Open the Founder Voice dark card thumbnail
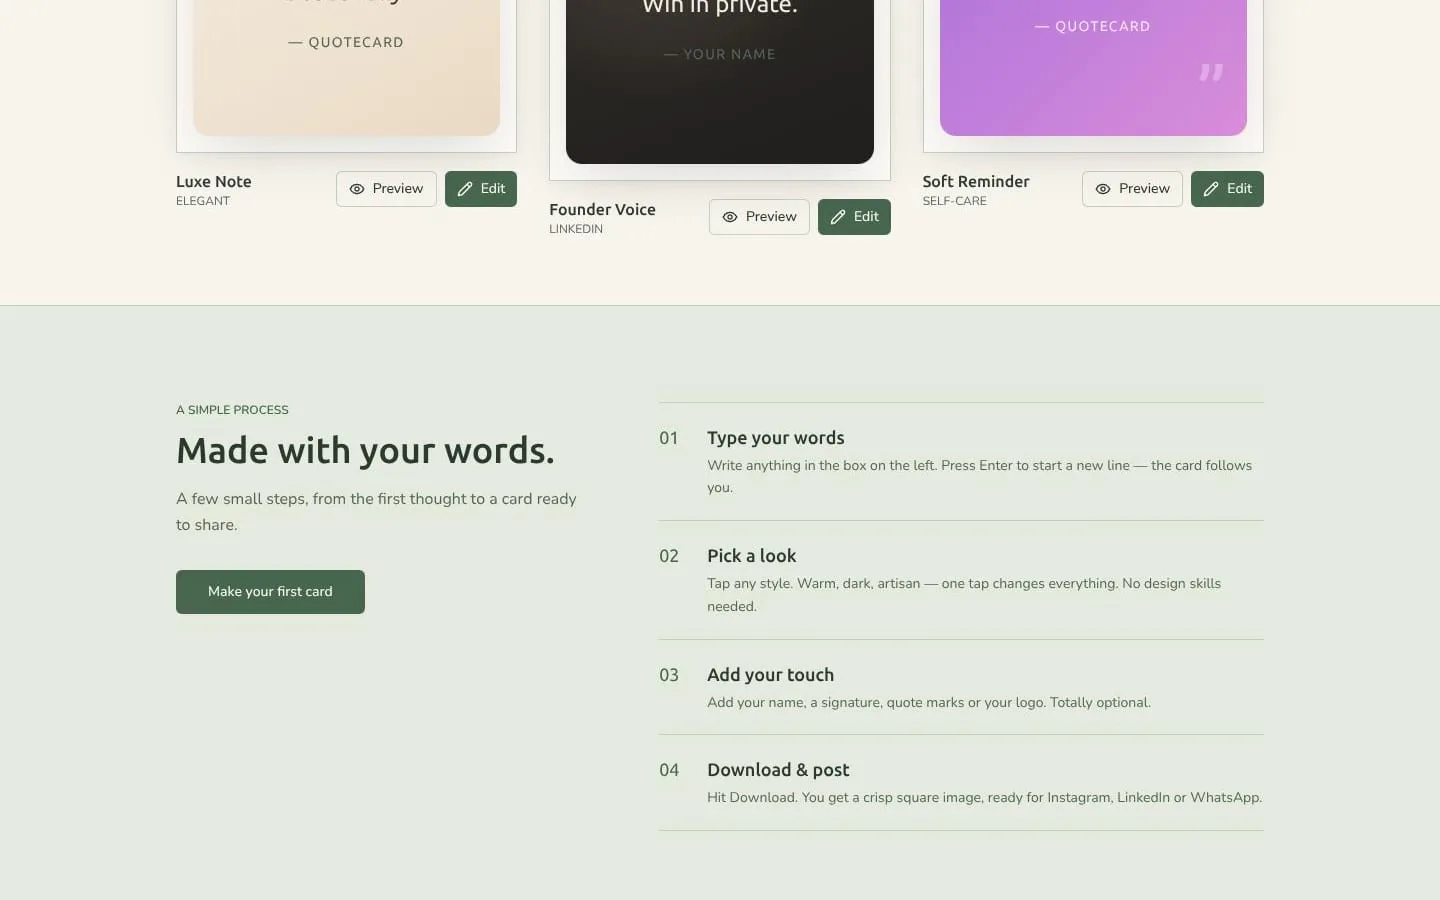 (720, 82)
